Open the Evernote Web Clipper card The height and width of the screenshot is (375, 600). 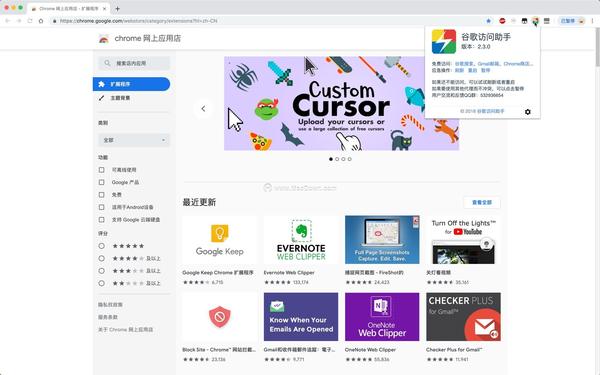(x=301, y=251)
